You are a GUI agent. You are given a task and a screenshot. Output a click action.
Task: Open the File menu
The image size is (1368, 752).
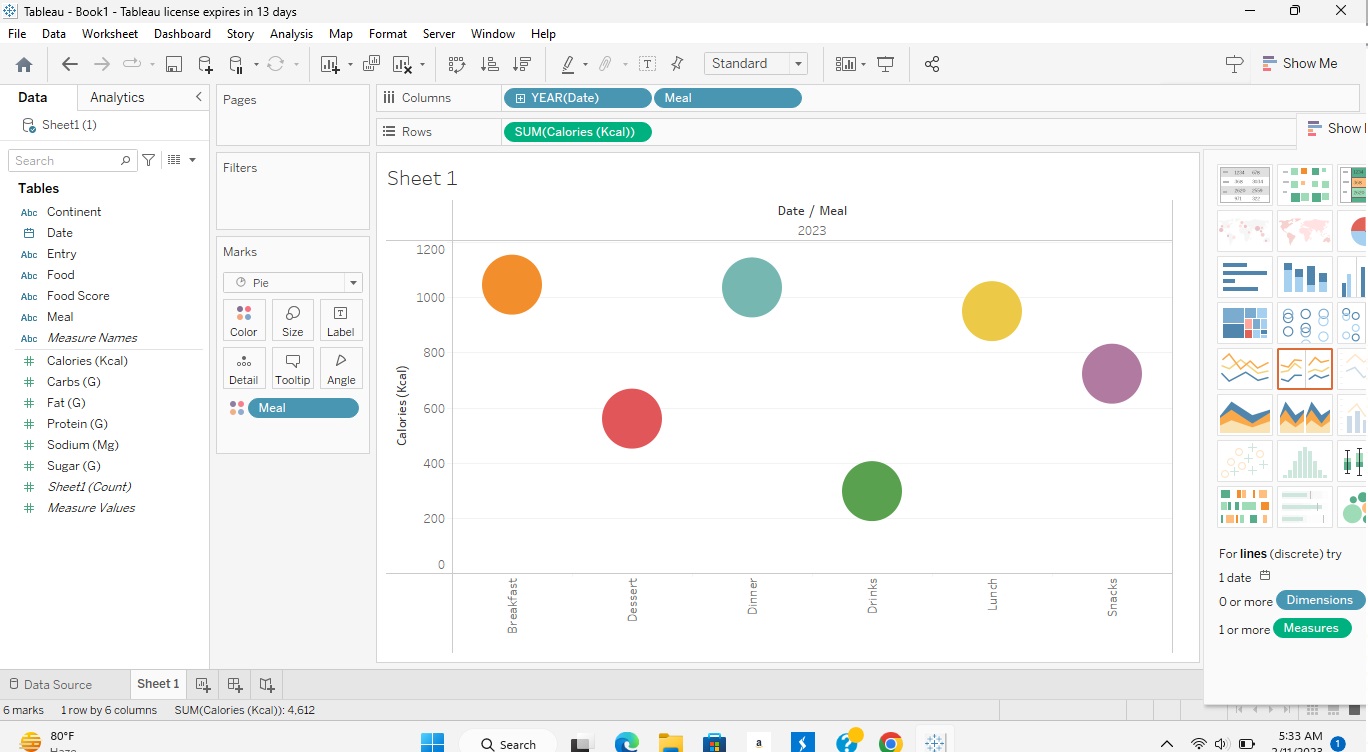point(17,33)
